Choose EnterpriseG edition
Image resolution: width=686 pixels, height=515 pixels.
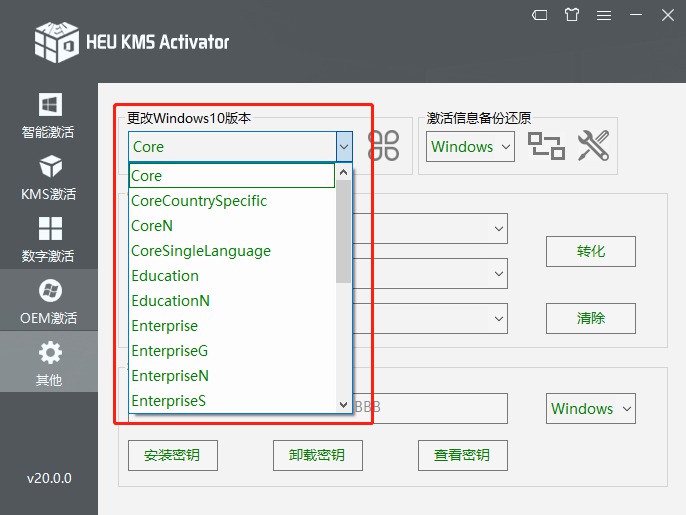click(x=232, y=350)
